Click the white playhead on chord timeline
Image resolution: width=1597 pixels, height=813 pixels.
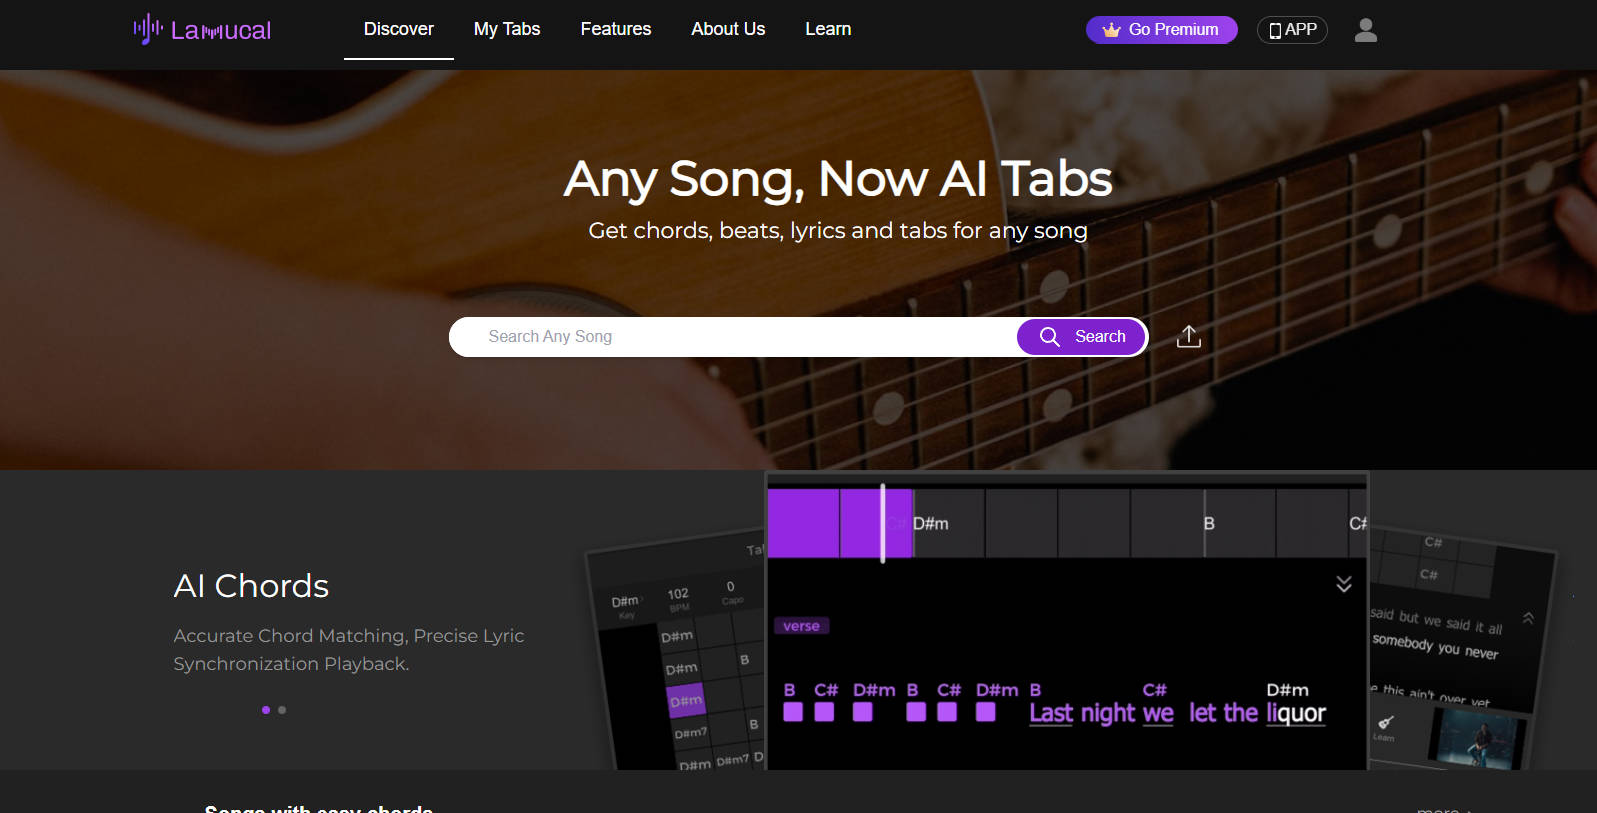click(882, 523)
